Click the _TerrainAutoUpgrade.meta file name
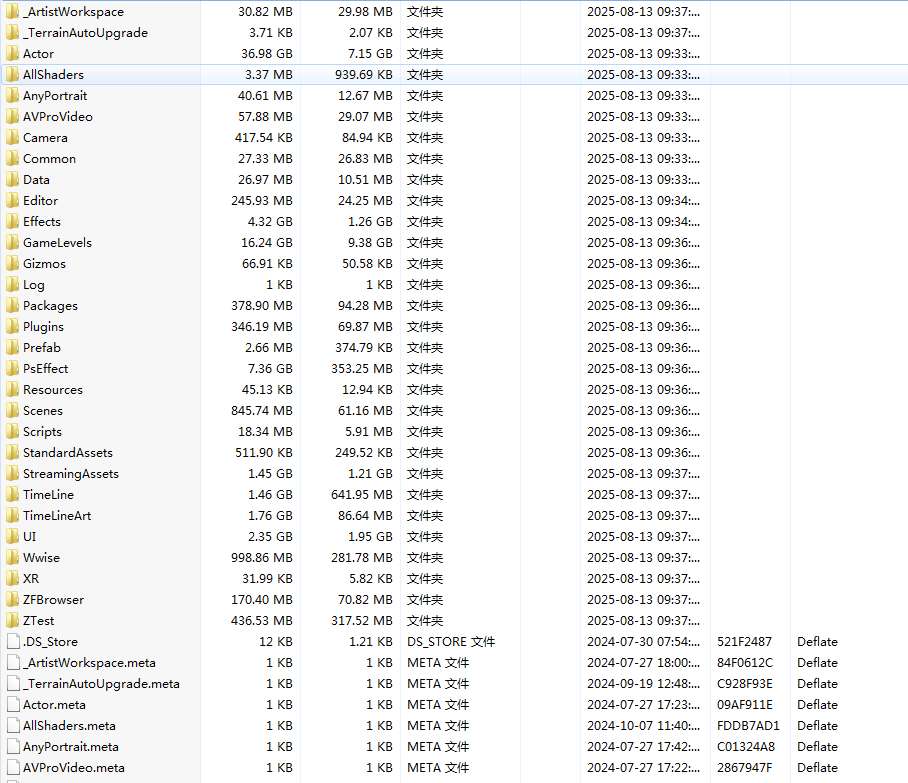Image resolution: width=908 pixels, height=783 pixels. pos(101,683)
